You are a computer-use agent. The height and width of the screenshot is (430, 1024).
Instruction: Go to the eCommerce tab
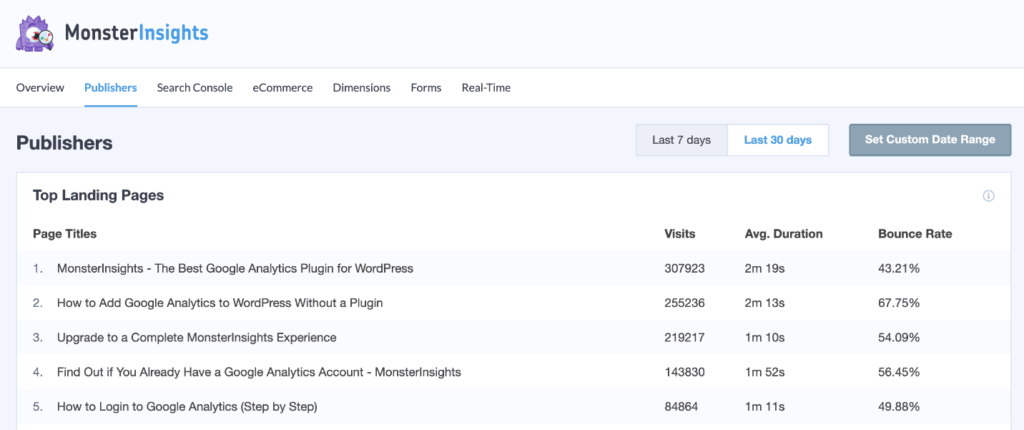[282, 88]
